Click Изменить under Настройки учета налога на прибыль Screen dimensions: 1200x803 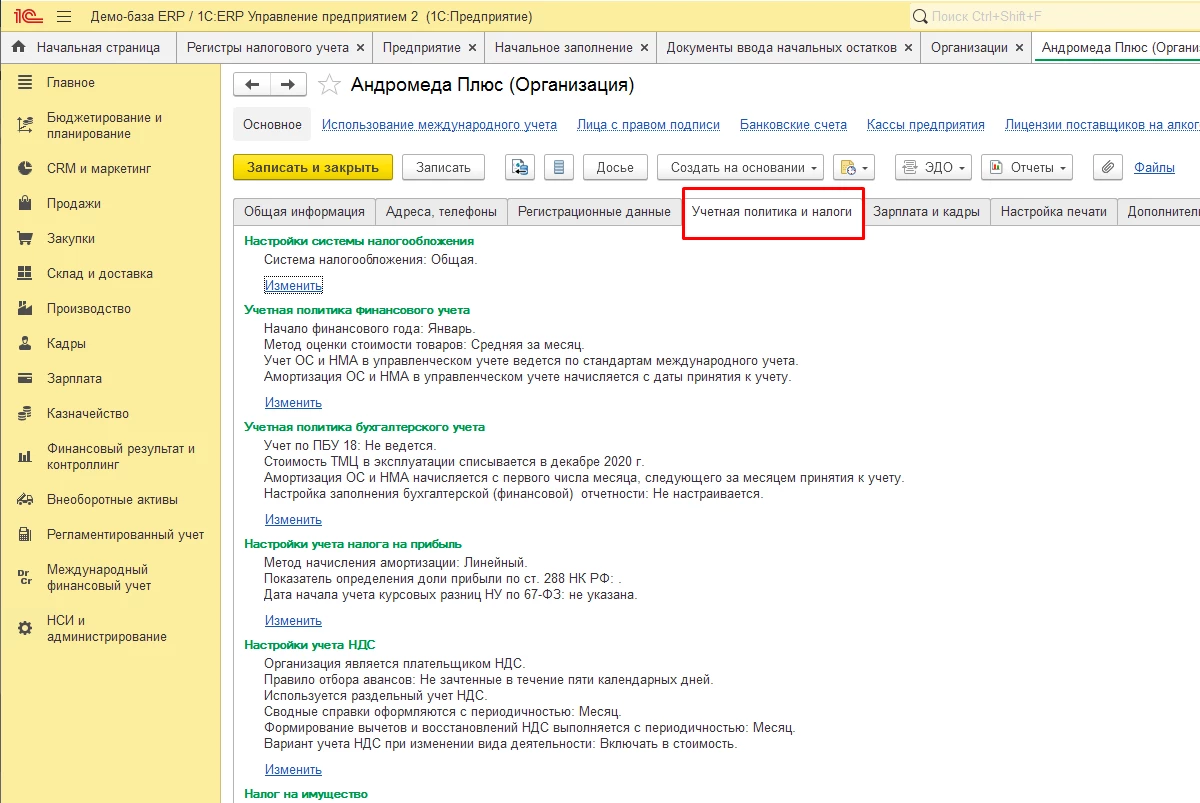coord(293,620)
